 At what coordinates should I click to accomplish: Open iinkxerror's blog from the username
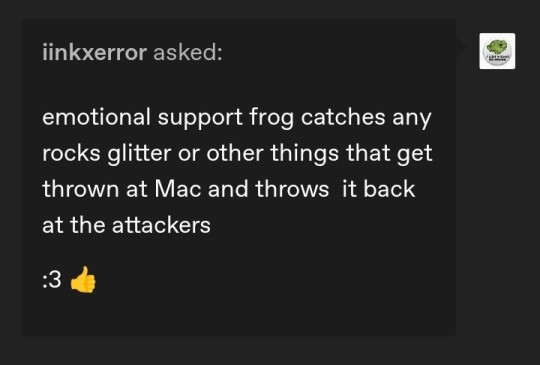94,53
